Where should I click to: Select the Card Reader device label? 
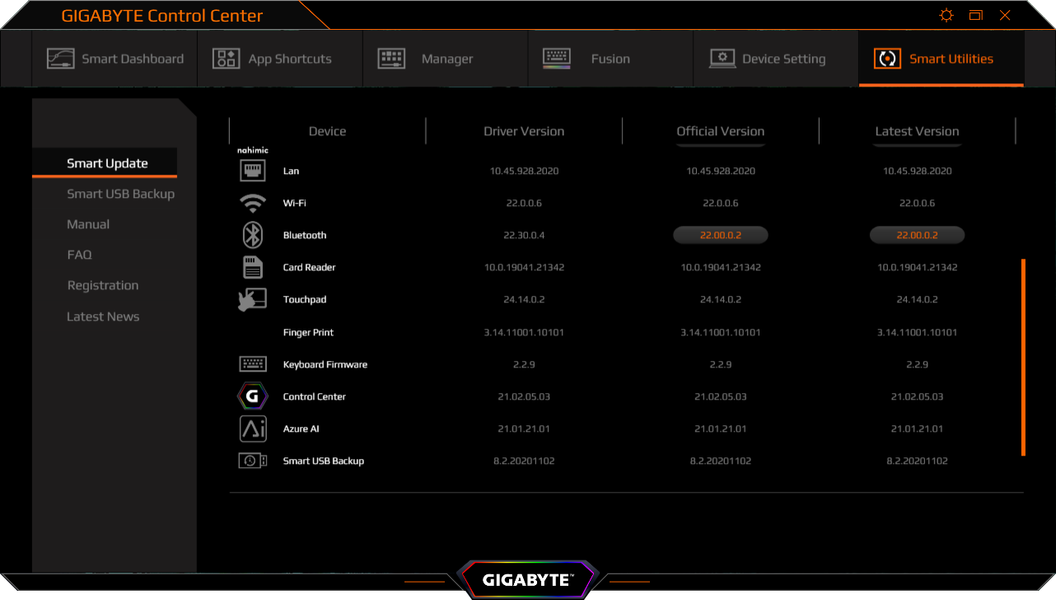(x=309, y=267)
